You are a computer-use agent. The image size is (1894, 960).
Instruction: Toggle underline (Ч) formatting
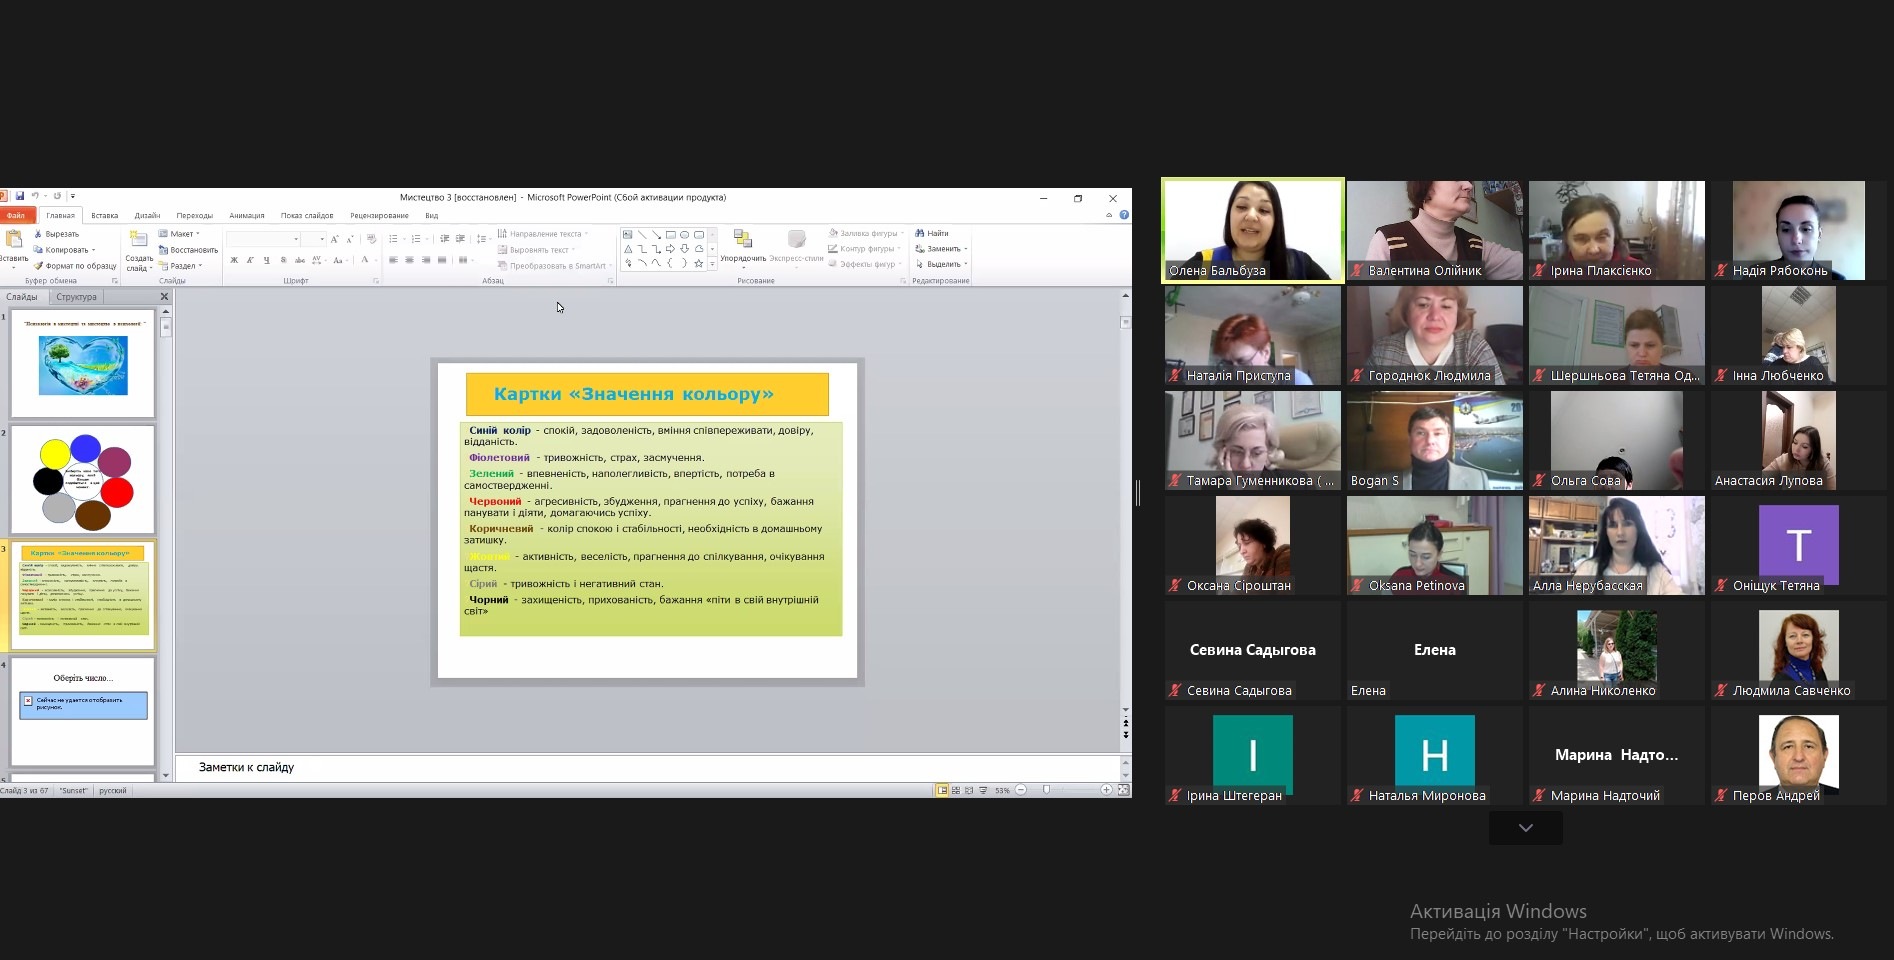coord(266,260)
